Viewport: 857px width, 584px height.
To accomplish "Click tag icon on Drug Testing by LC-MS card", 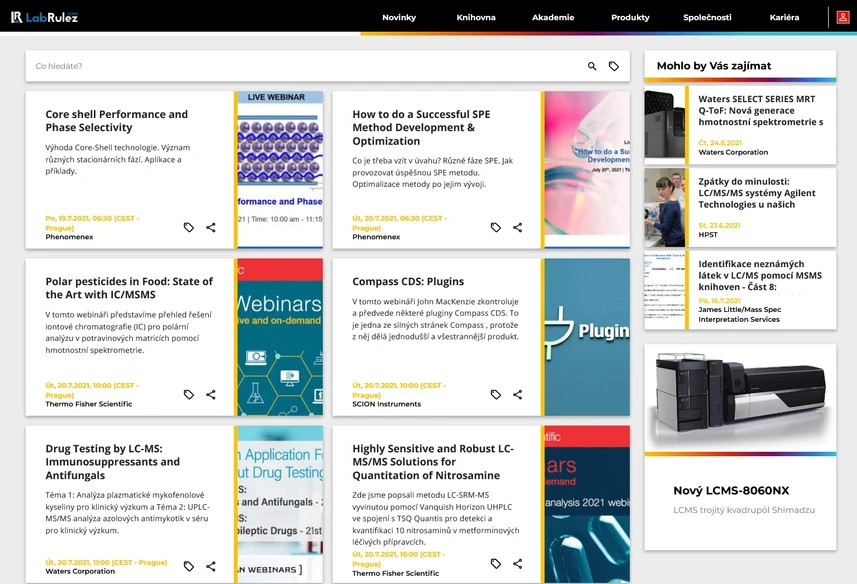I will [189, 567].
